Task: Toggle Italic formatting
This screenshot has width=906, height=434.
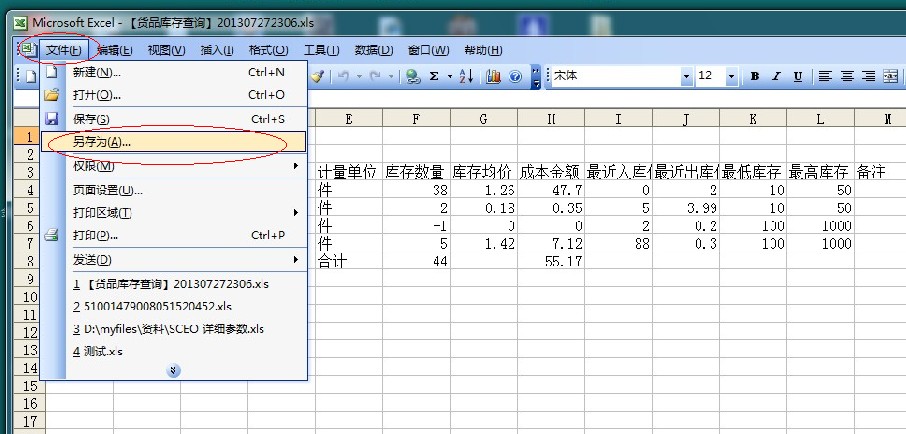Action: pos(776,76)
